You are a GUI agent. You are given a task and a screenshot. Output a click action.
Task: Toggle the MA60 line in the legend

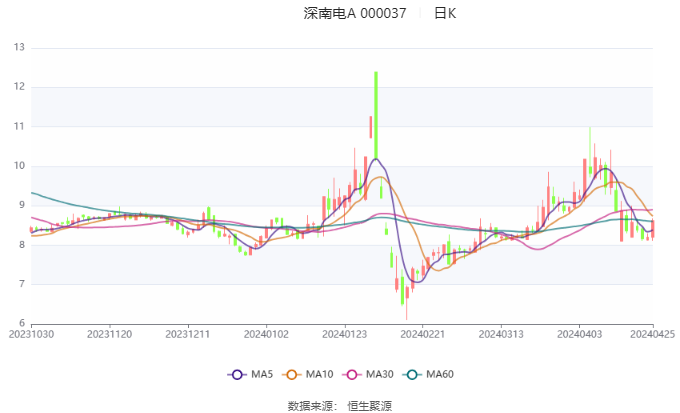pyautogui.click(x=428, y=374)
